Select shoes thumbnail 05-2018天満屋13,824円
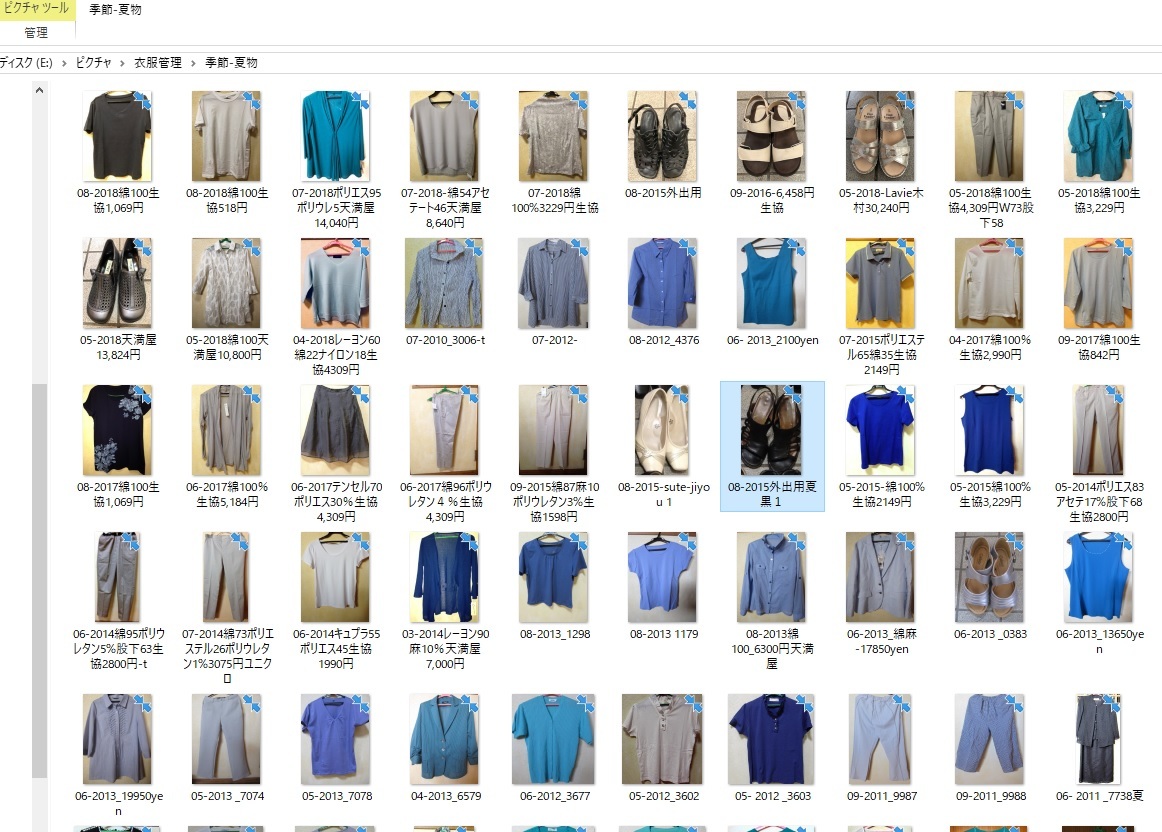The height and width of the screenshot is (832, 1162). tap(118, 283)
